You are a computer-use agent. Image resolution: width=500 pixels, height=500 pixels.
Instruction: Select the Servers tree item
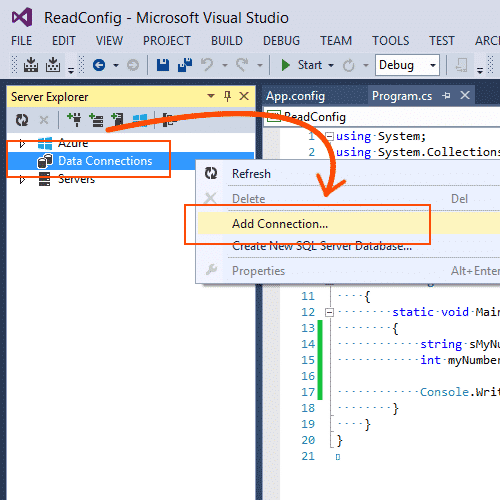(76, 179)
